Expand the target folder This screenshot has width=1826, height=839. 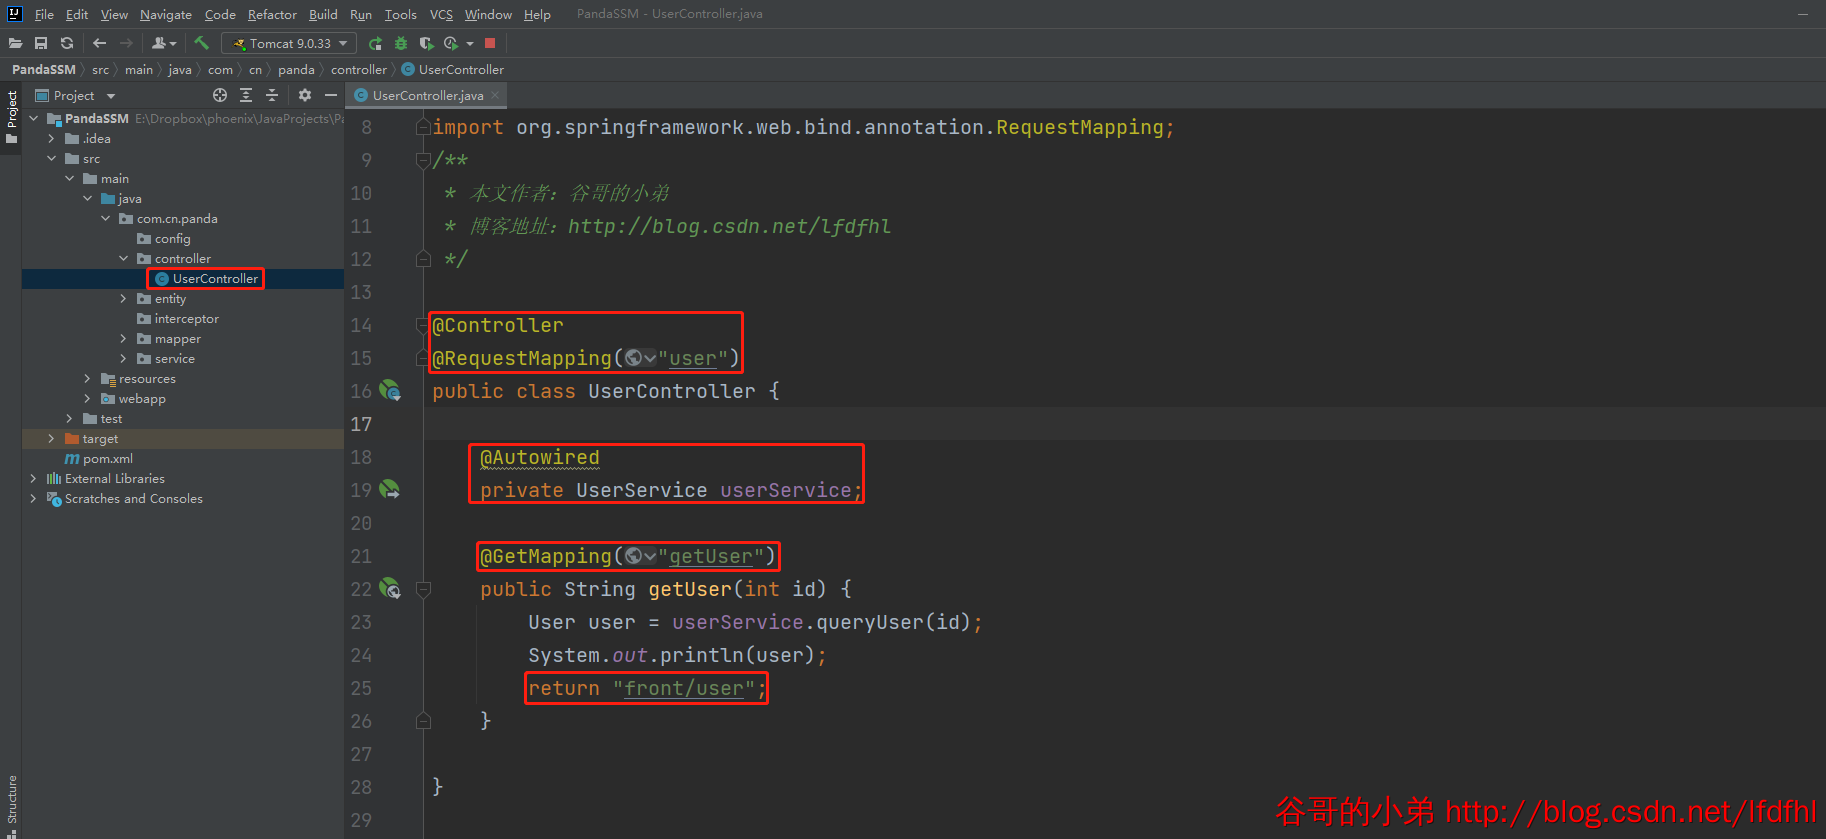pyautogui.click(x=52, y=438)
